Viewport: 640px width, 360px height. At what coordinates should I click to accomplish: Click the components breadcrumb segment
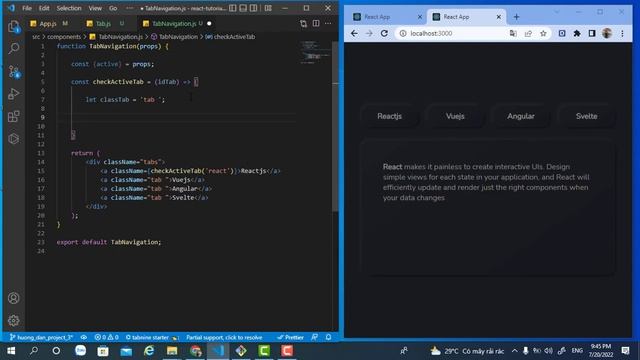coord(64,37)
